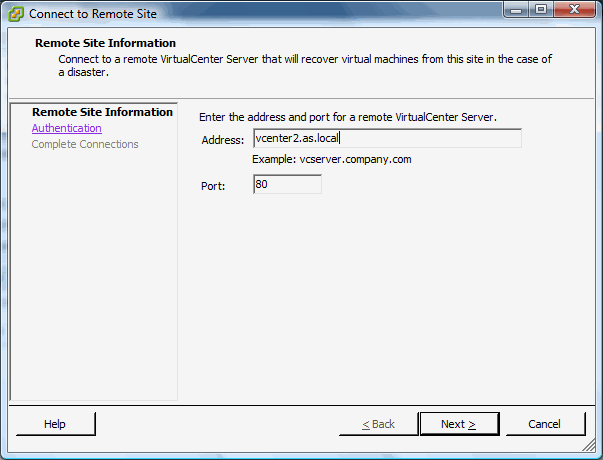Cancel the remote site connection wizard
The height and width of the screenshot is (460, 603).
pos(544,424)
